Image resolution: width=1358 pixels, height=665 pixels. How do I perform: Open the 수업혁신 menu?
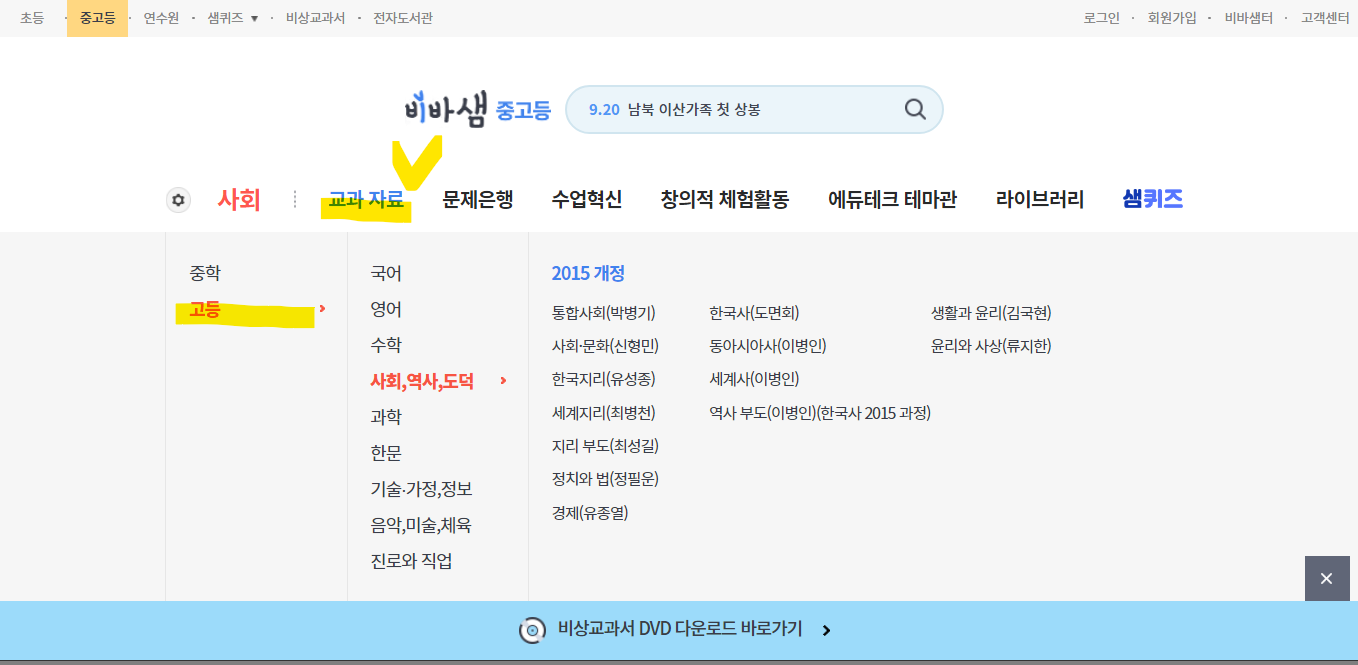pyautogui.click(x=587, y=200)
